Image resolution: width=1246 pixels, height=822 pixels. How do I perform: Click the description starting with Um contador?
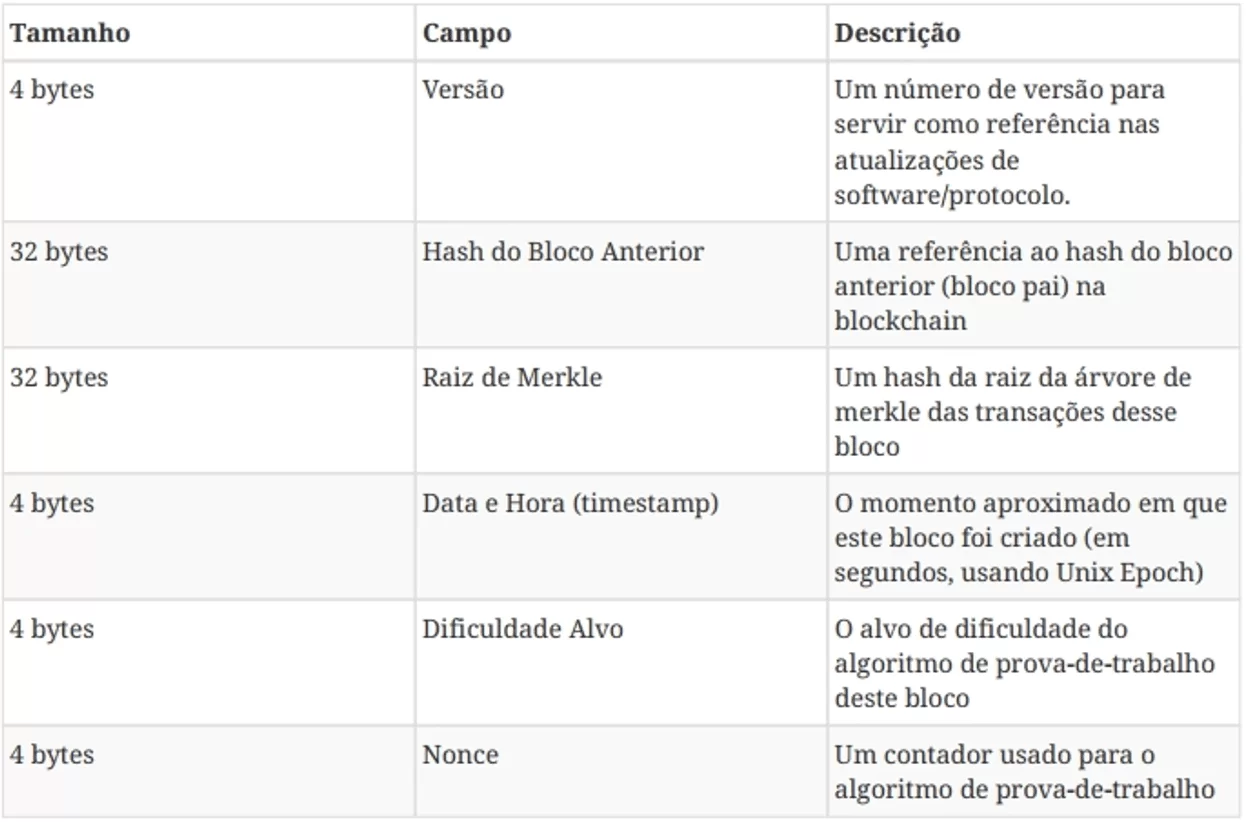click(1025, 772)
